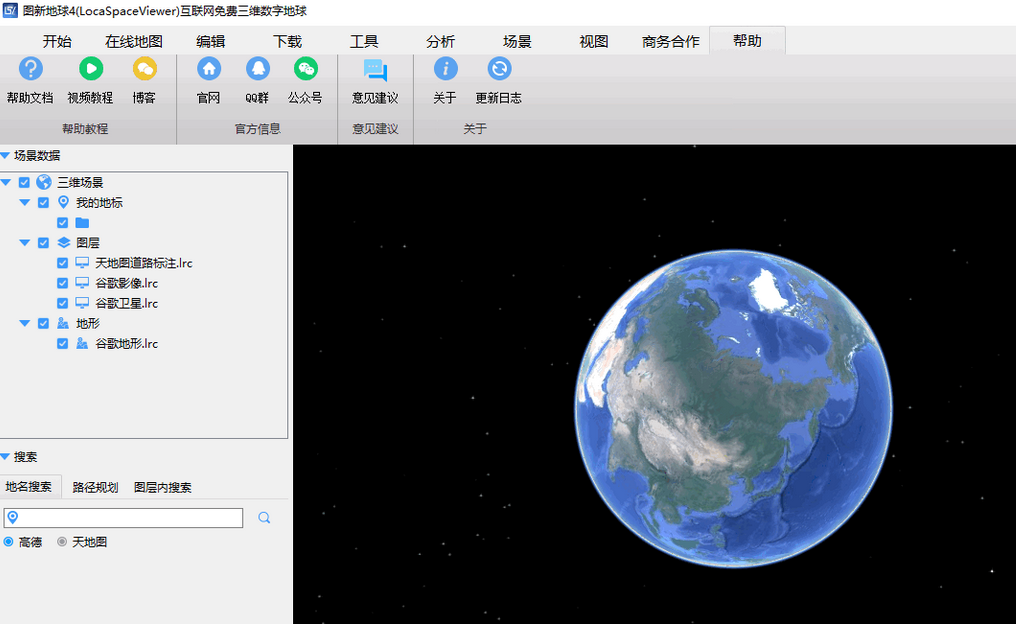Select the 天地图道路标注.lrc layer name
This screenshot has height=624, width=1016.
(144, 263)
